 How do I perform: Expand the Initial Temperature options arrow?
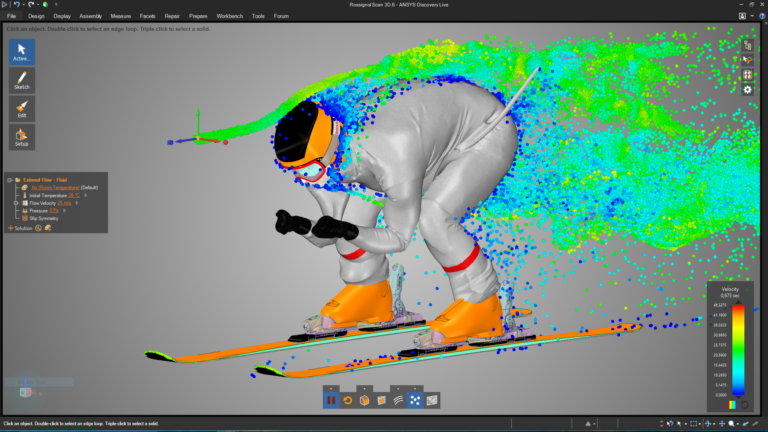click(86, 195)
